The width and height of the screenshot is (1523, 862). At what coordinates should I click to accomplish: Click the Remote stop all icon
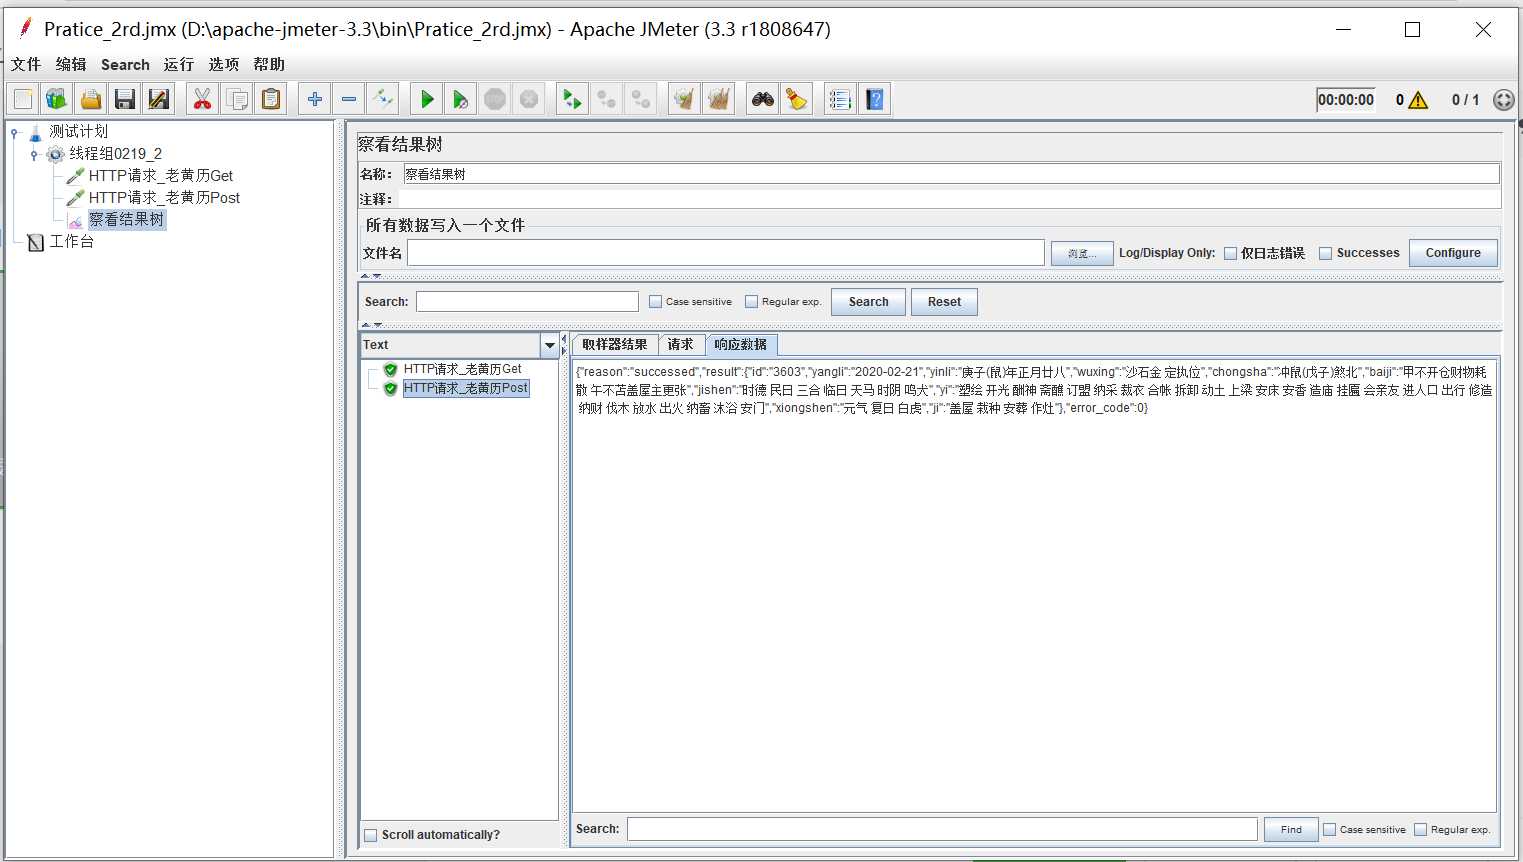pos(606,99)
